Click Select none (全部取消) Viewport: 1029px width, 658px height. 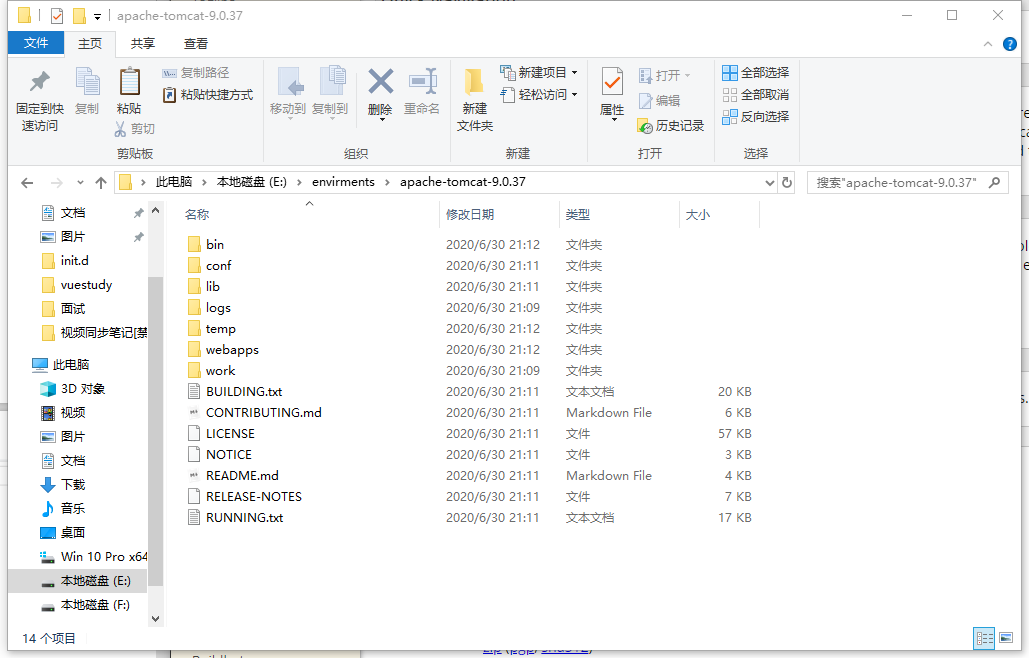[x=755, y=95]
